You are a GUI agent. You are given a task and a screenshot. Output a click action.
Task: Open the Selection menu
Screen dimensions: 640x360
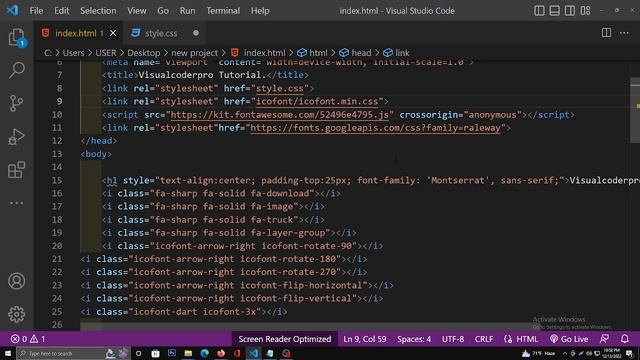click(98, 11)
